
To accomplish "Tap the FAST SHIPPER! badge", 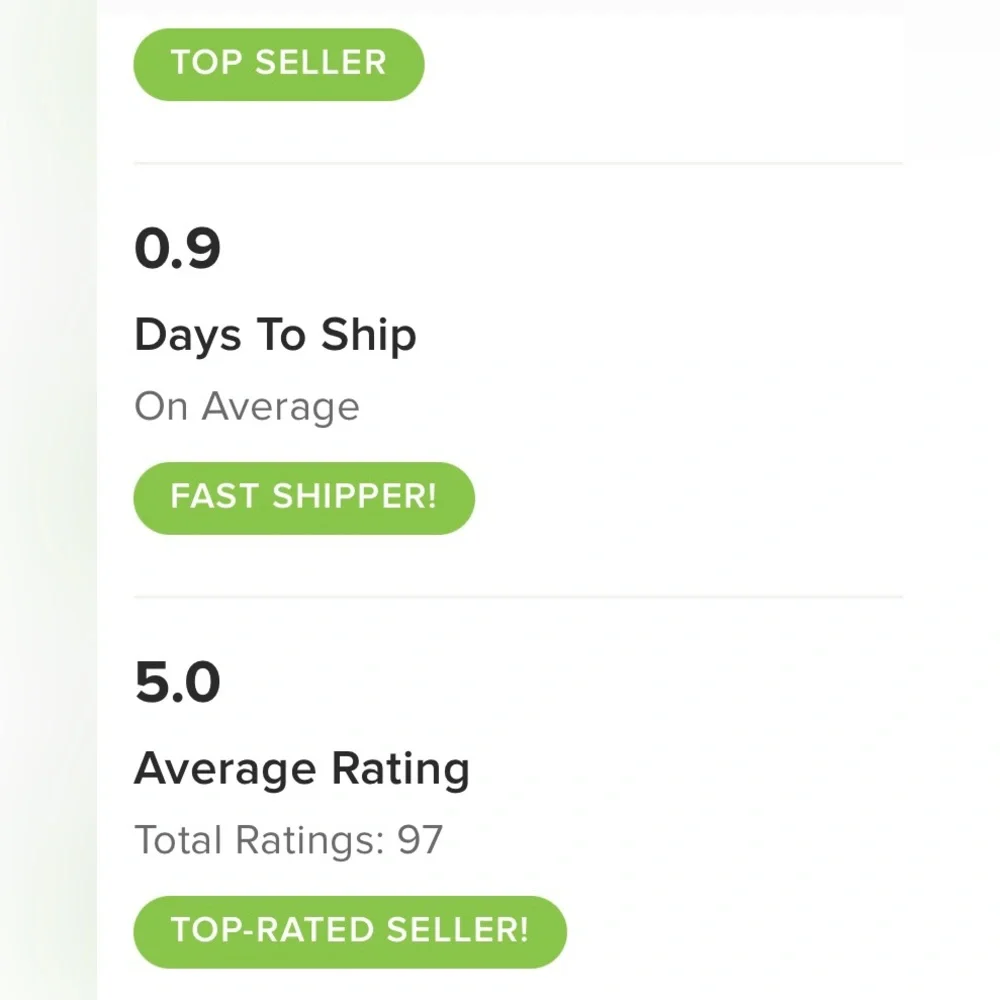I will coord(303,497).
